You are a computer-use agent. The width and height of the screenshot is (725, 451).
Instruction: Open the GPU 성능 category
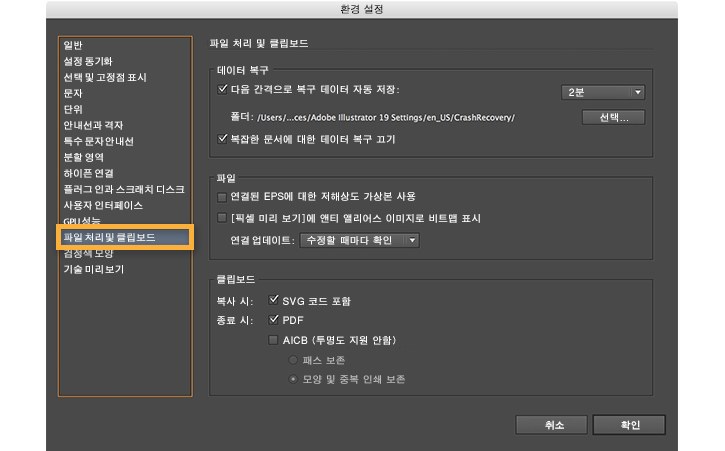click(x=82, y=221)
